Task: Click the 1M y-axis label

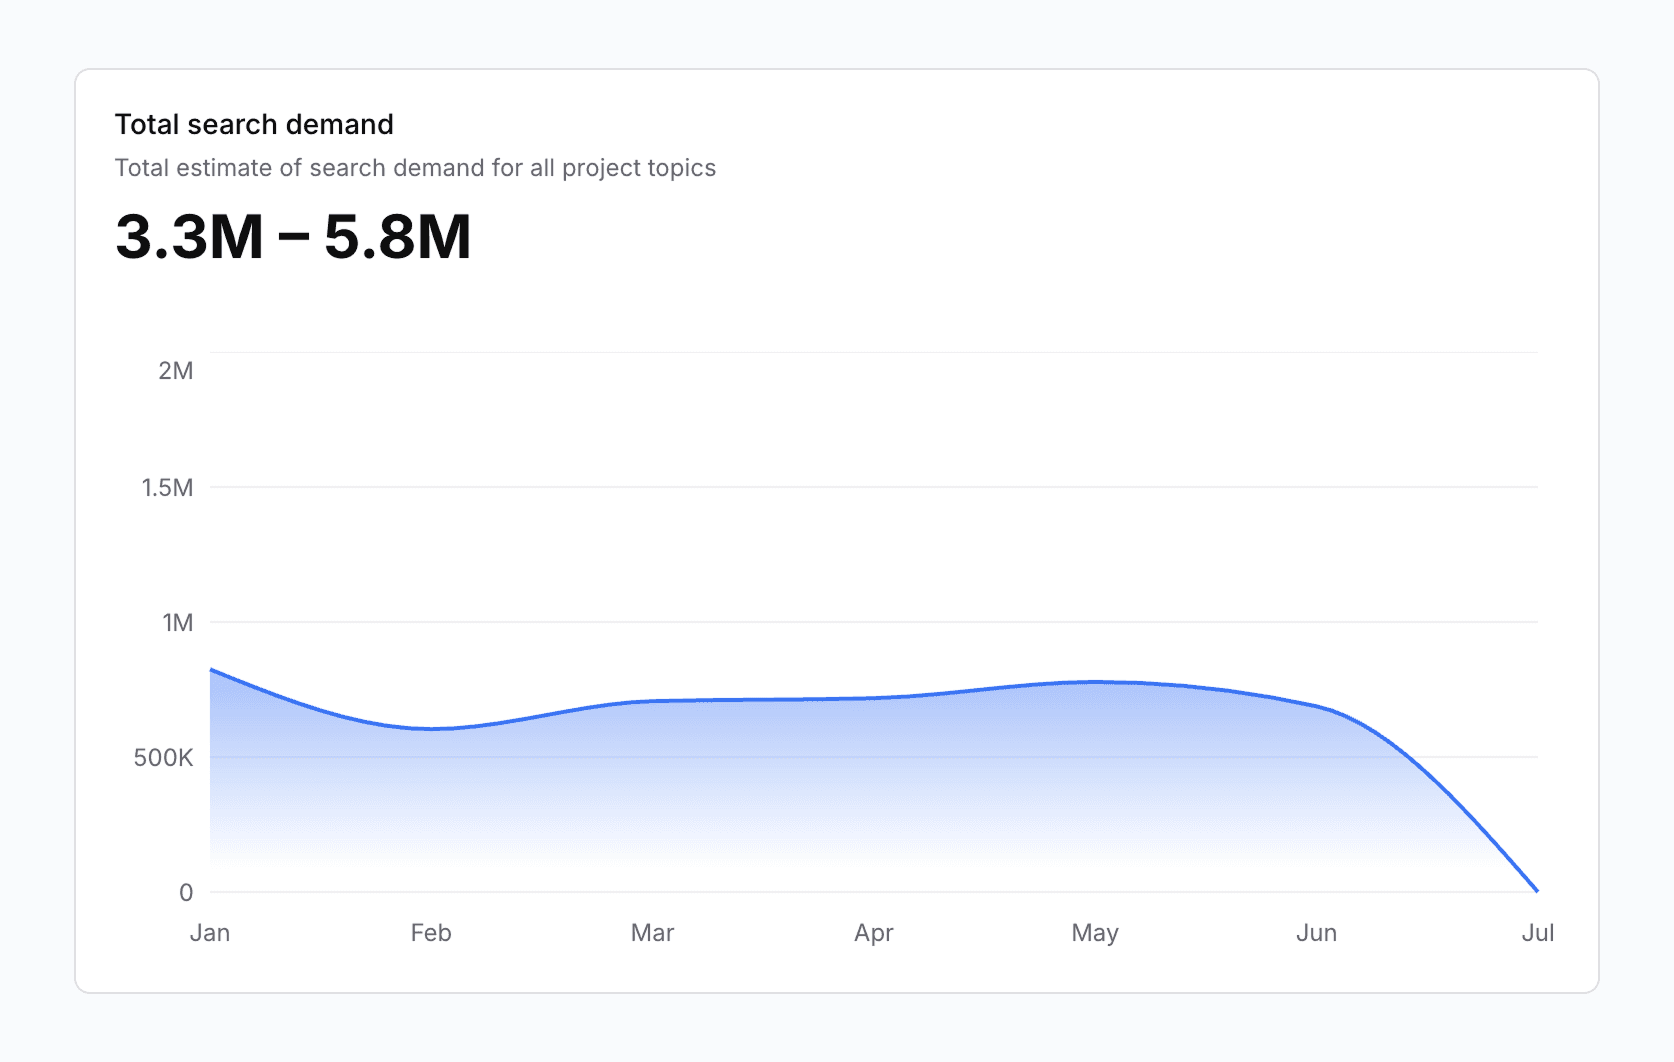Action: (178, 622)
